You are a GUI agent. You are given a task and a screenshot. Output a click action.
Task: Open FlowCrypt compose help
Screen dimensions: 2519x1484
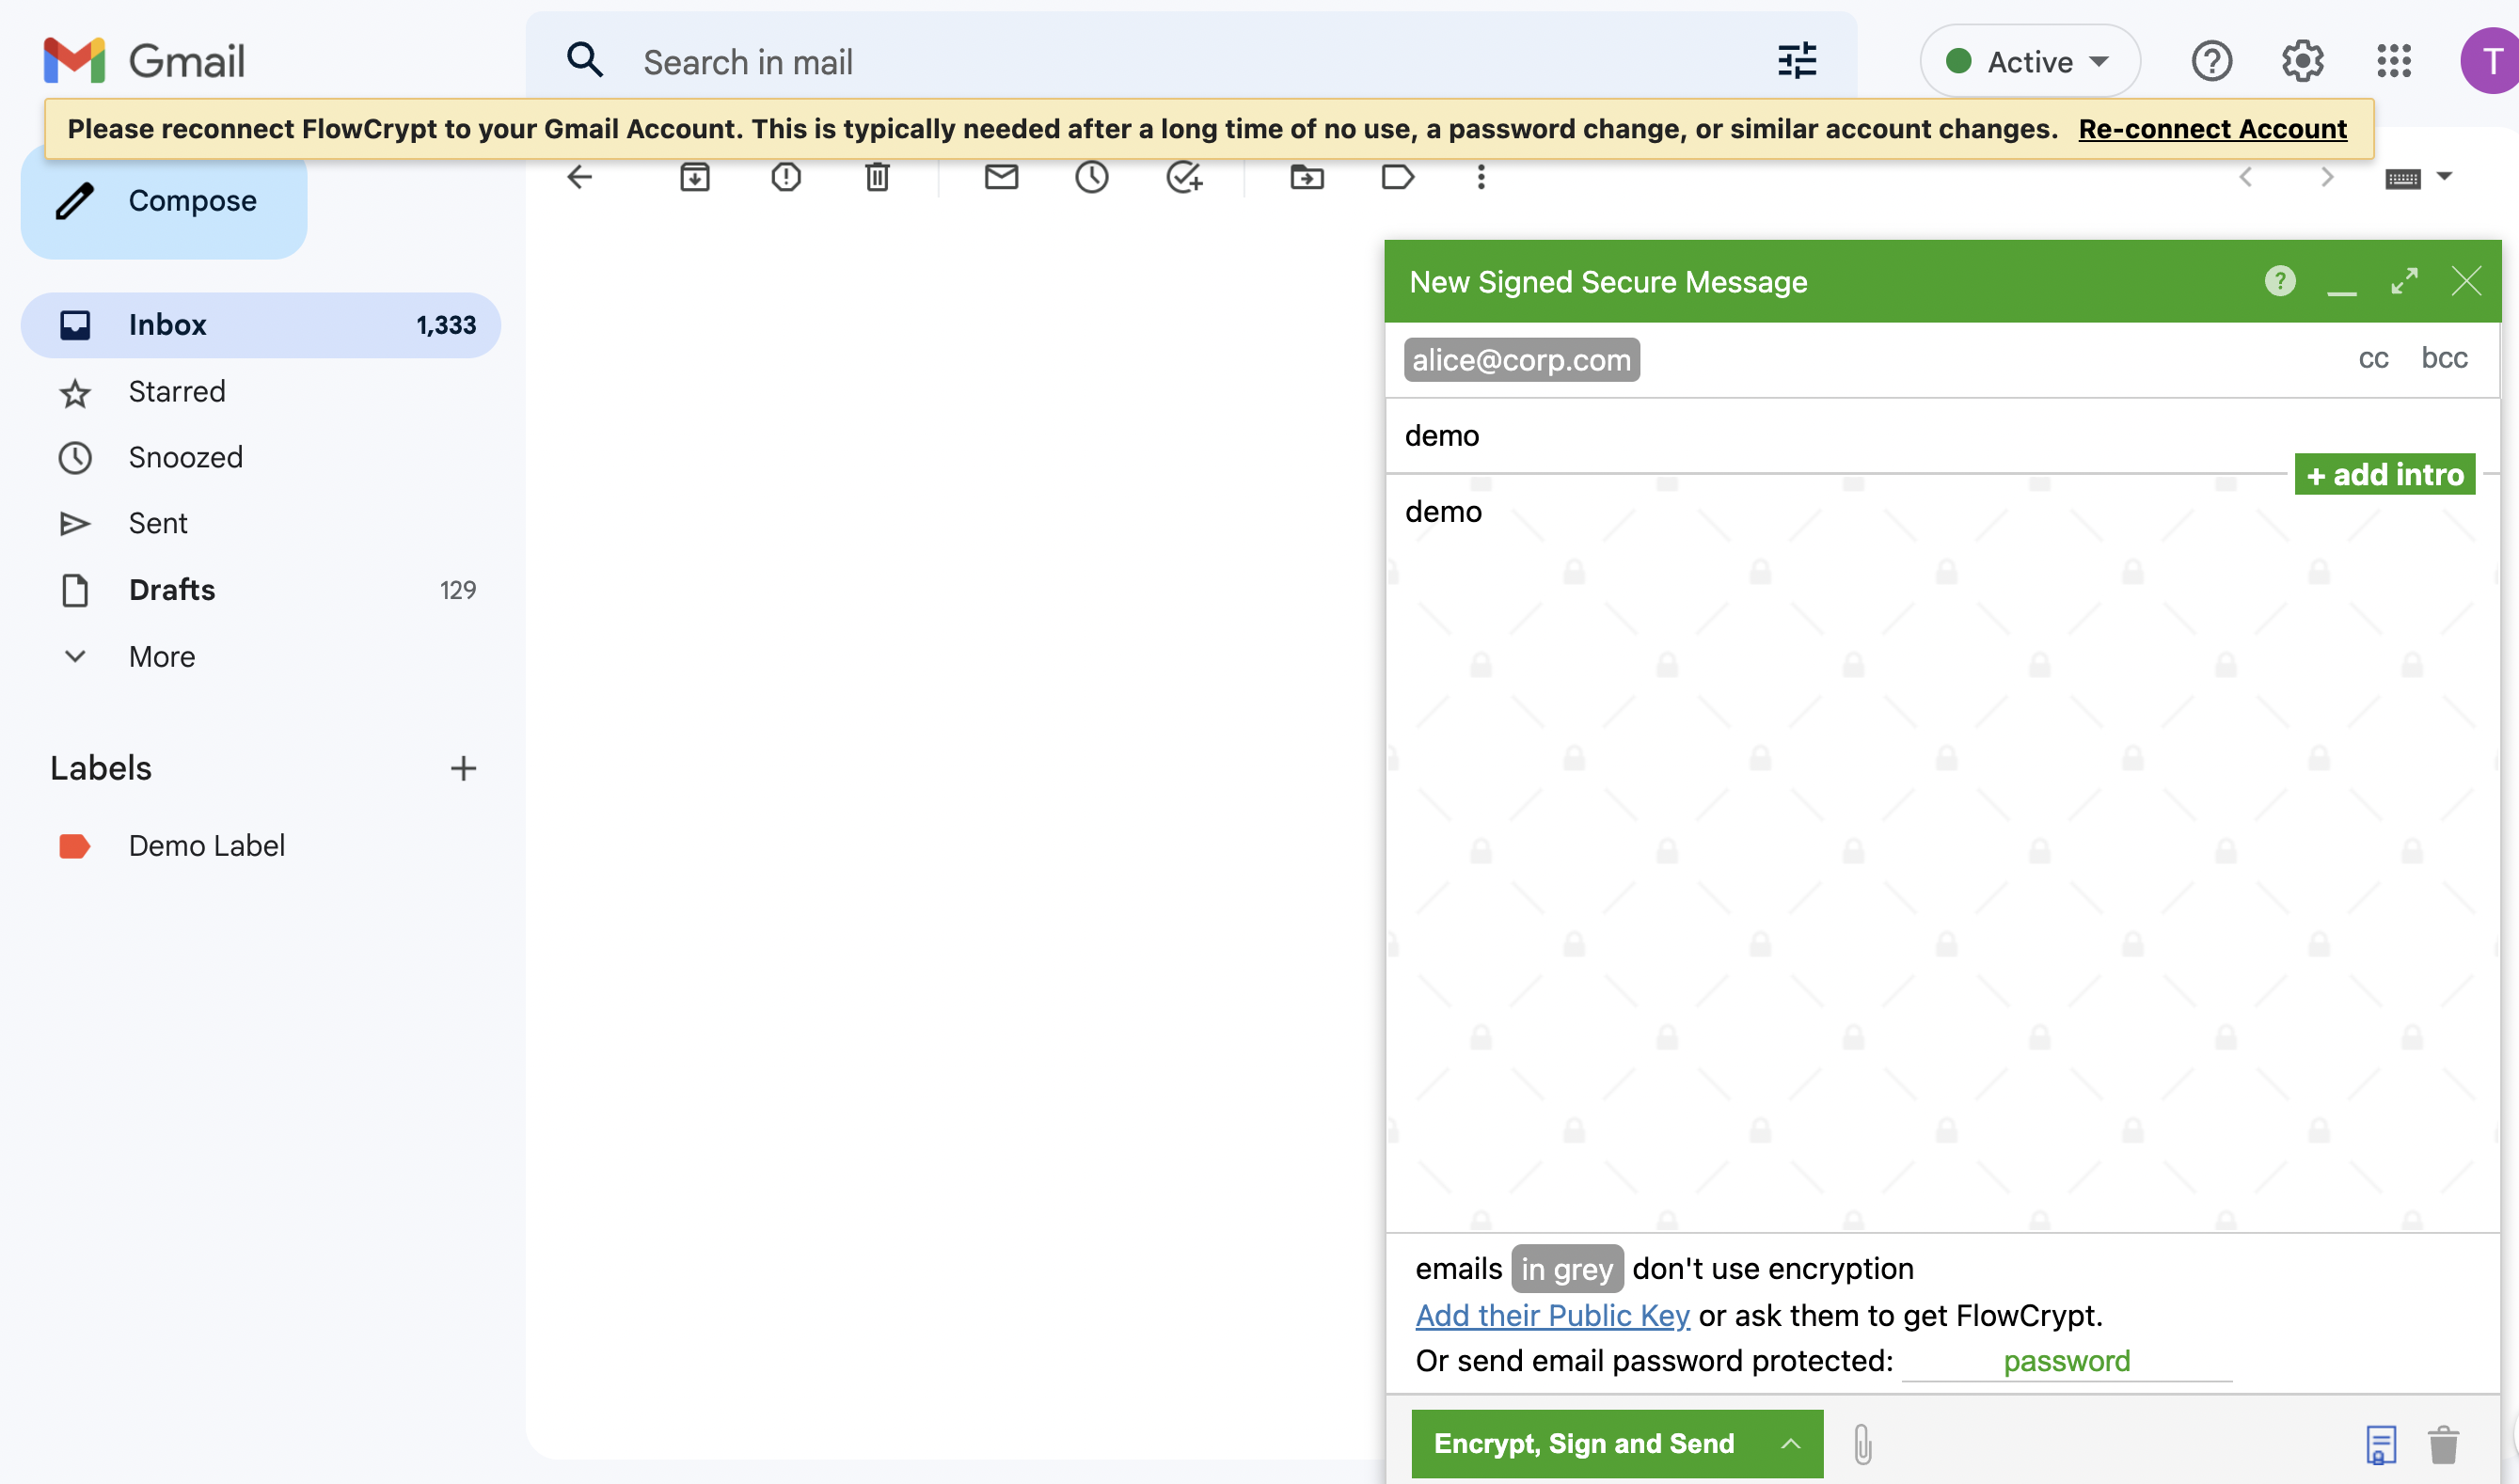[x=2279, y=281]
